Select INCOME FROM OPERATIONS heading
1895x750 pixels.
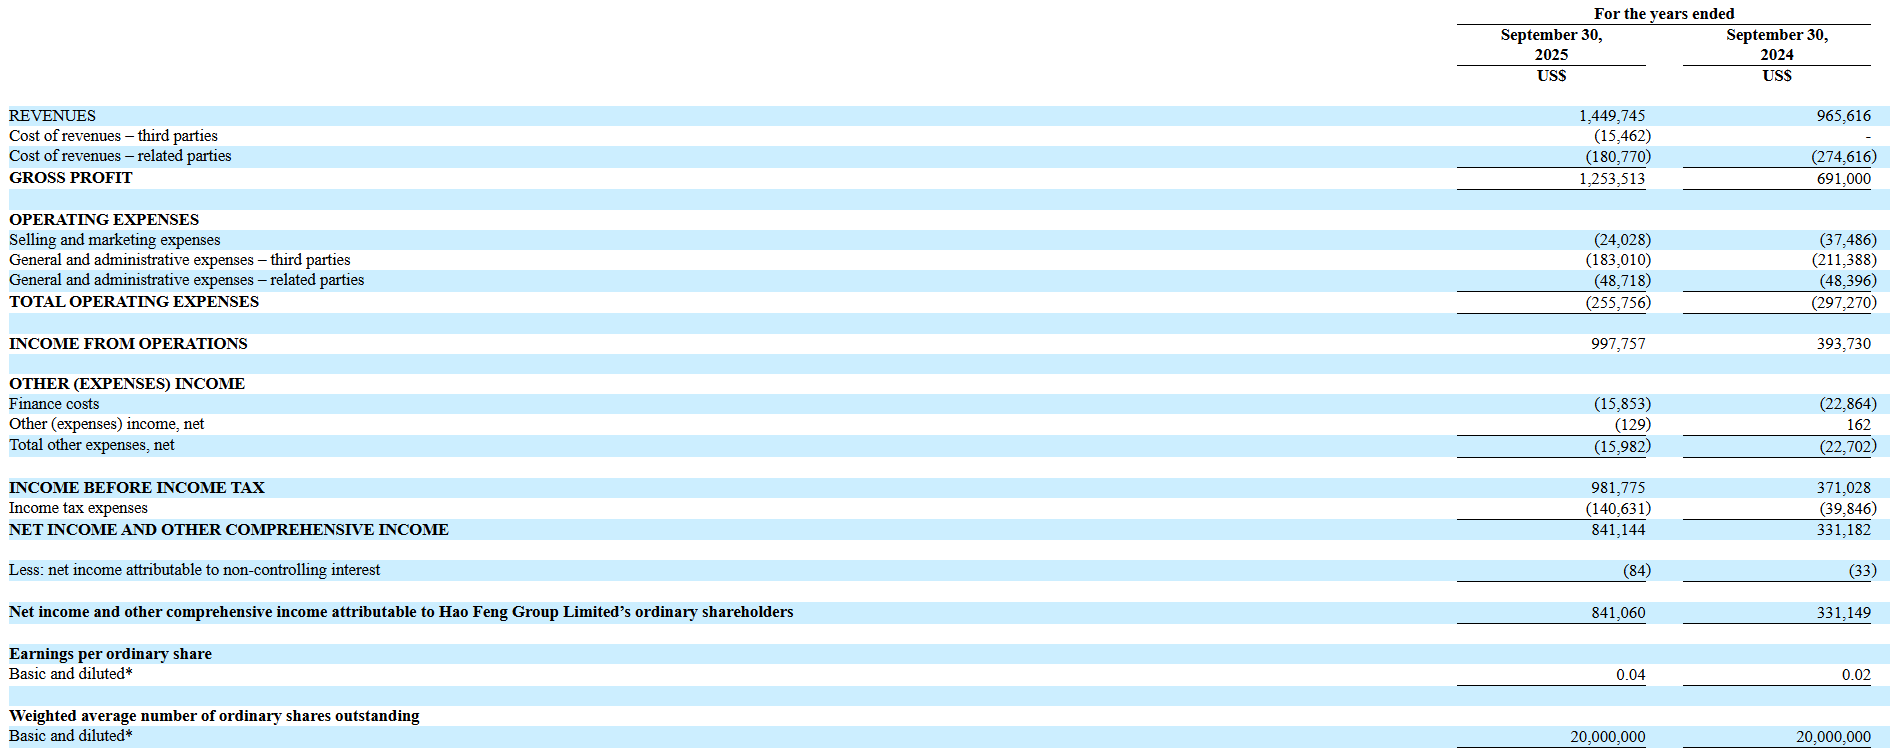[x=128, y=344]
